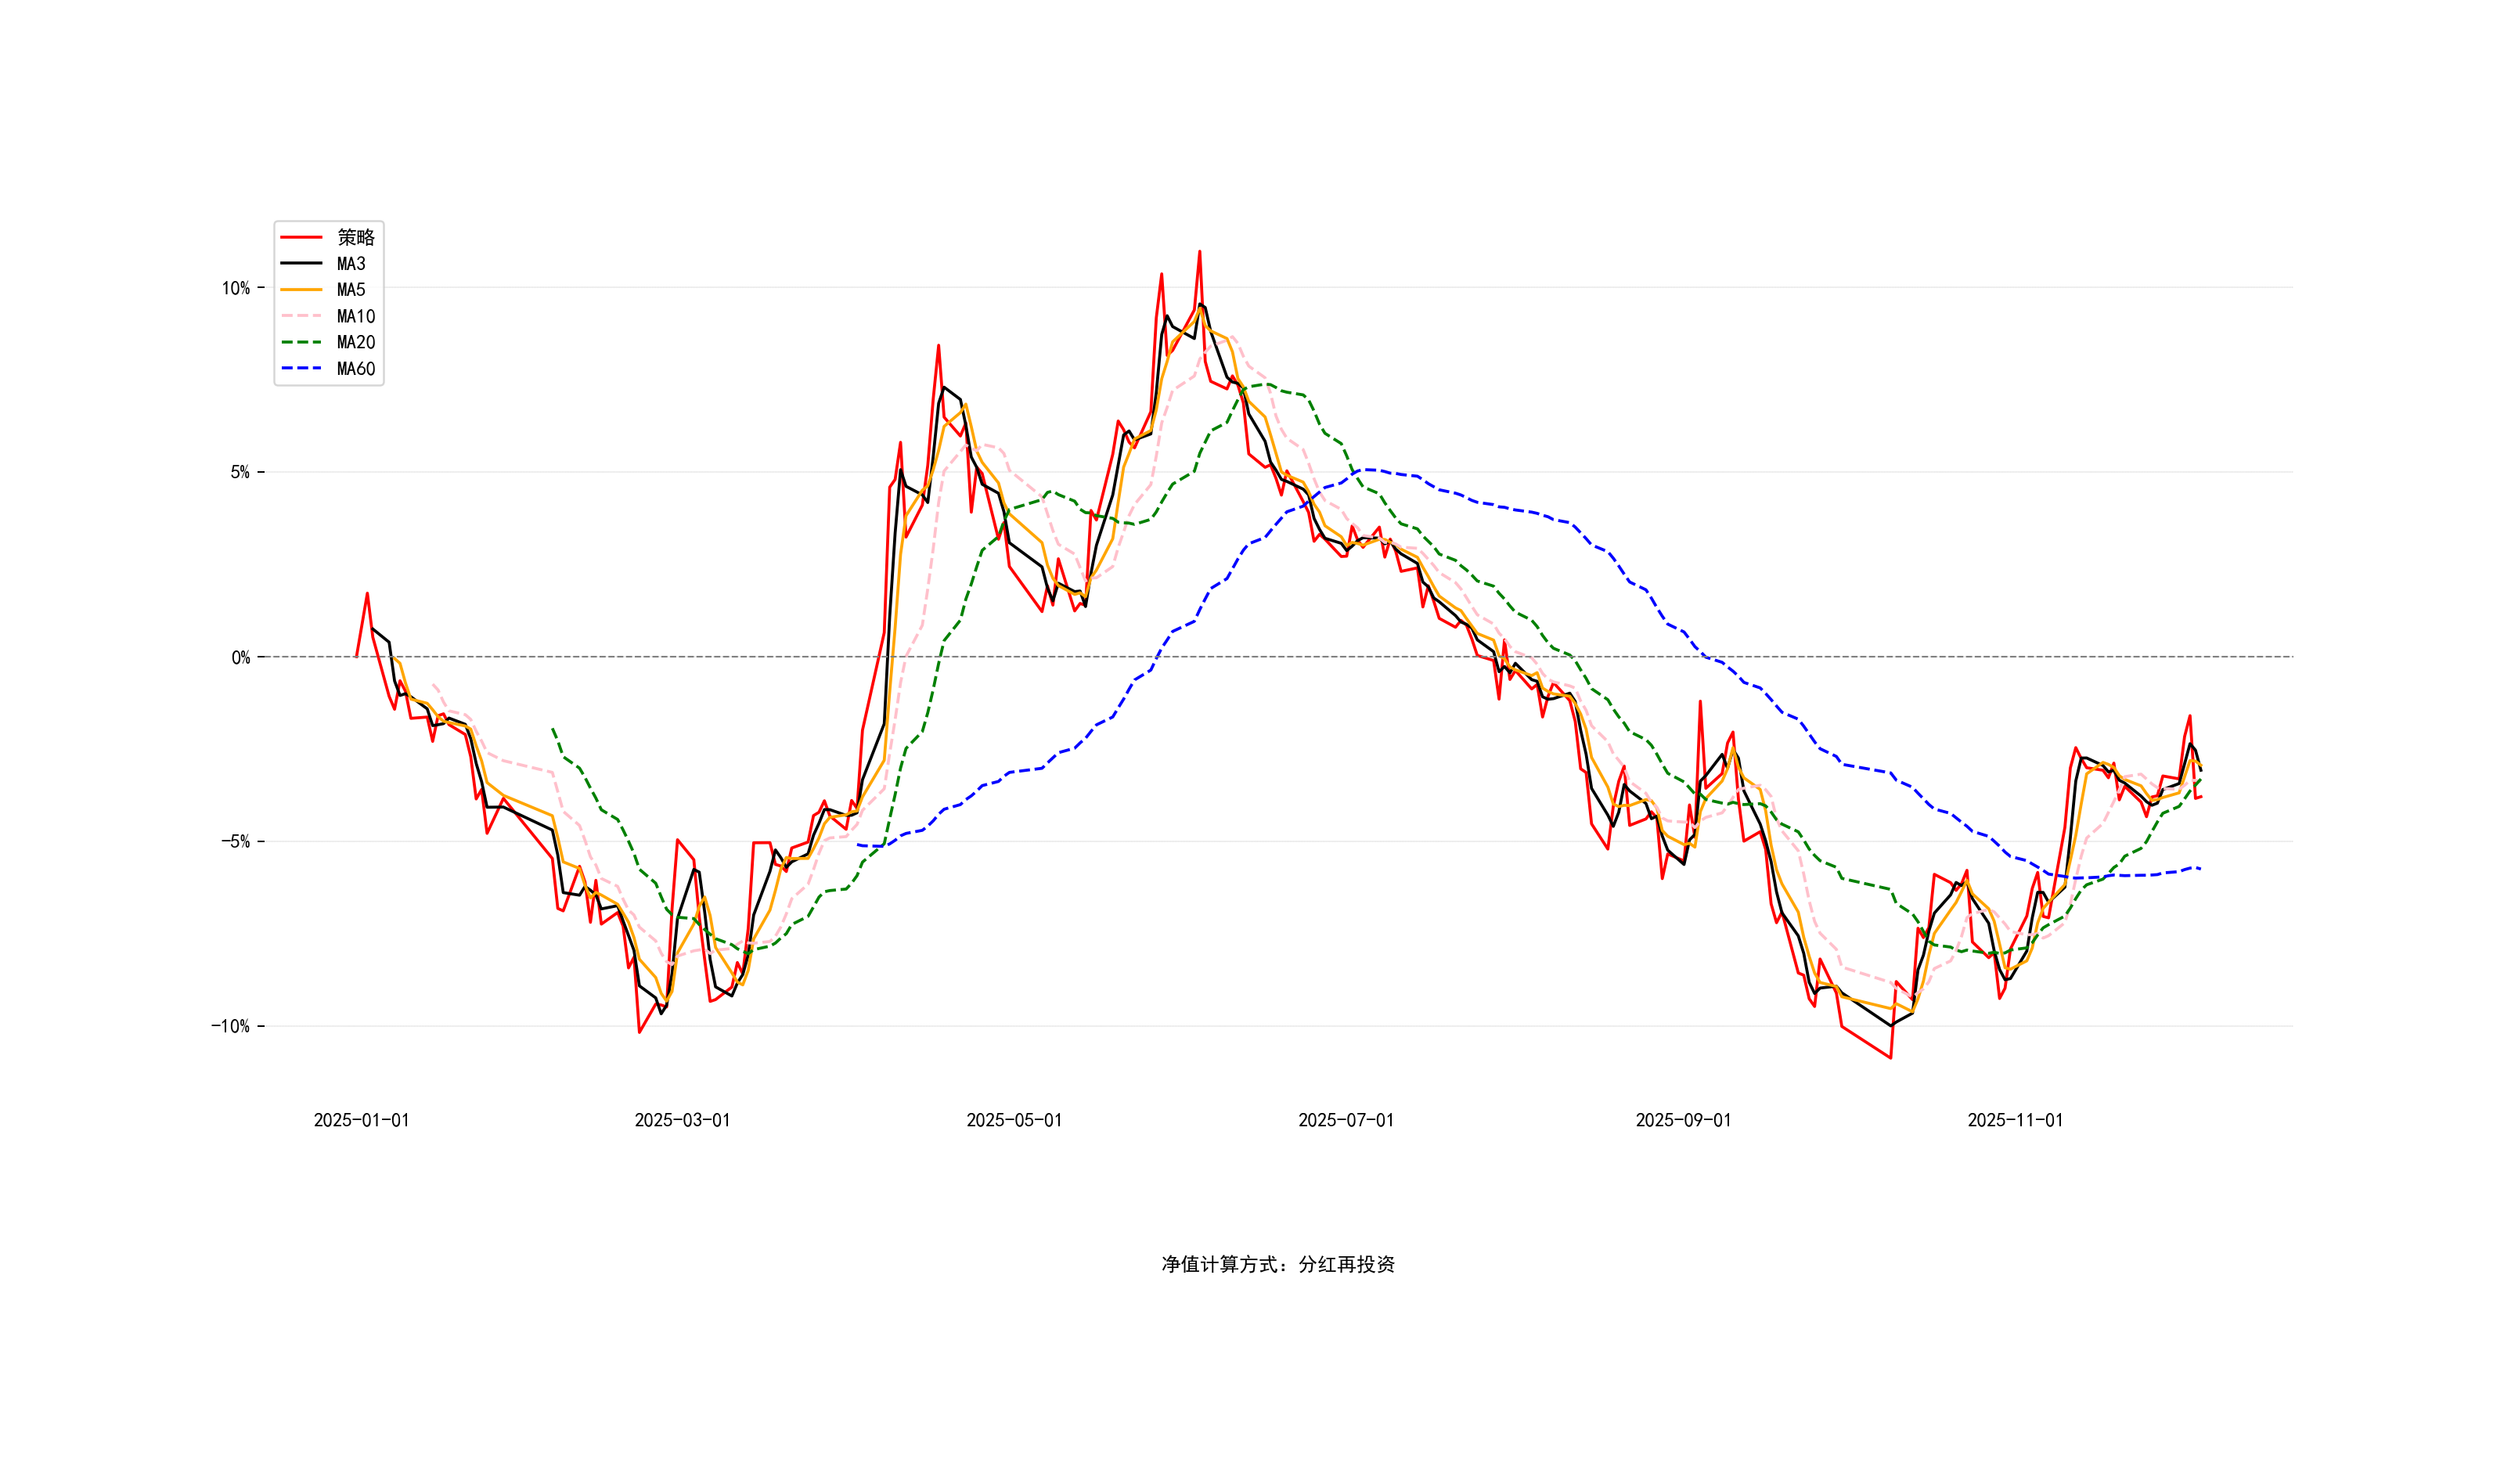Click the 2025-01-01 x-axis date label
Viewport: 2504px width, 1484px height.
point(361,1120)
